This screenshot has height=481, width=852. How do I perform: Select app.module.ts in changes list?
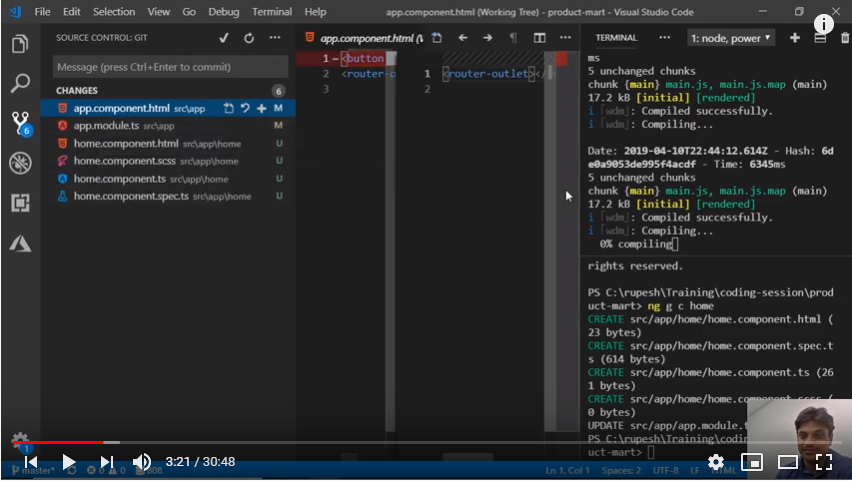pos(168,126)
